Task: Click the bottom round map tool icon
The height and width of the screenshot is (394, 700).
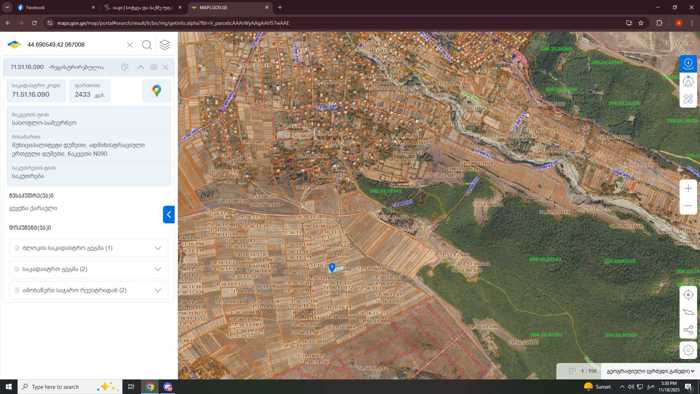Action: [688, 350]
